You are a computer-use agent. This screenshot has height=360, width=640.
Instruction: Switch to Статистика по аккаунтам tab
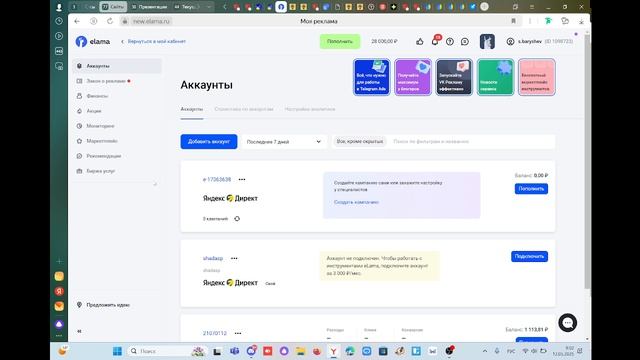point(244,109)
